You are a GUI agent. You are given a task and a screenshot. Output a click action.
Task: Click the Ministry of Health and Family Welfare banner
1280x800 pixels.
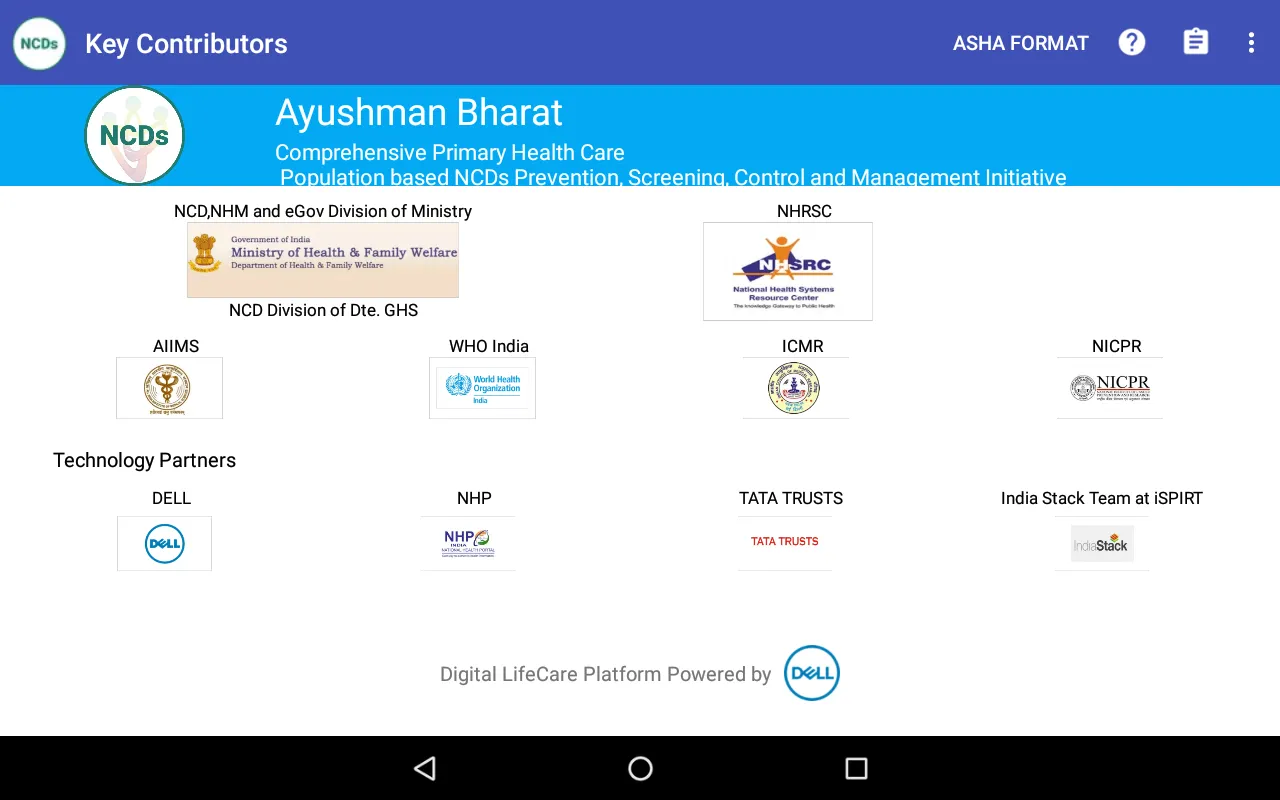(322, 260)
